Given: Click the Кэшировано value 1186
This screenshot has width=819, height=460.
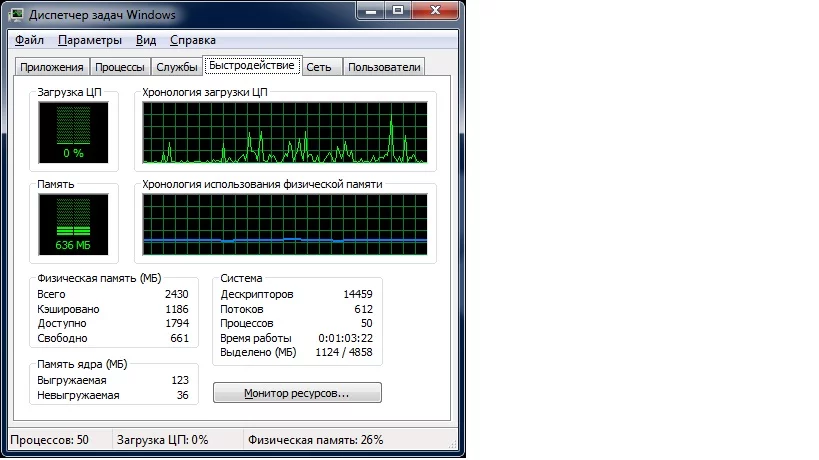Looking at the screenshot, I should click(x=177, y=309).
